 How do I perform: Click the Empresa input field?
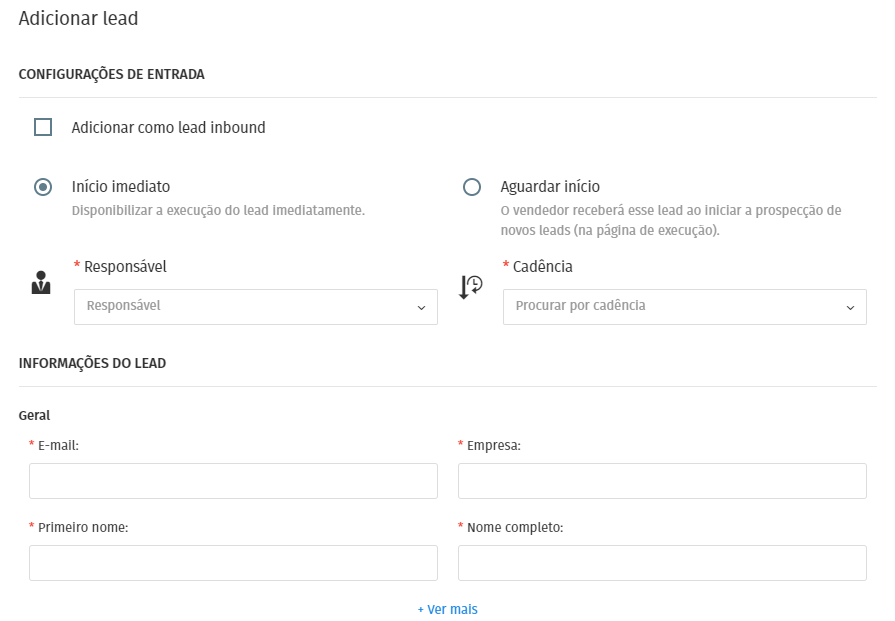[662, 481]
